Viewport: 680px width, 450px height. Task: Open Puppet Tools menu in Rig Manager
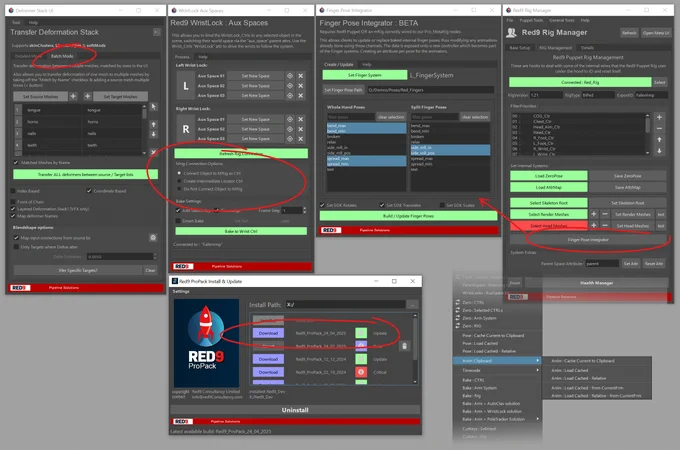531,20
